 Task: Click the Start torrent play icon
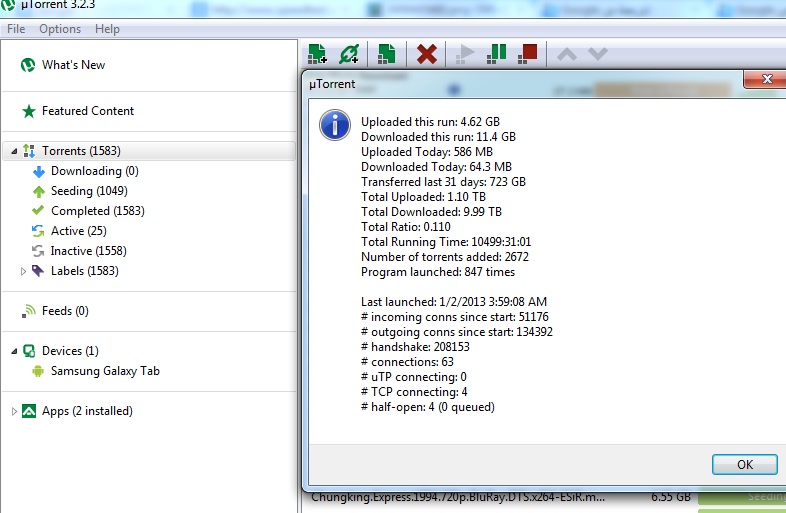[465, 54]
